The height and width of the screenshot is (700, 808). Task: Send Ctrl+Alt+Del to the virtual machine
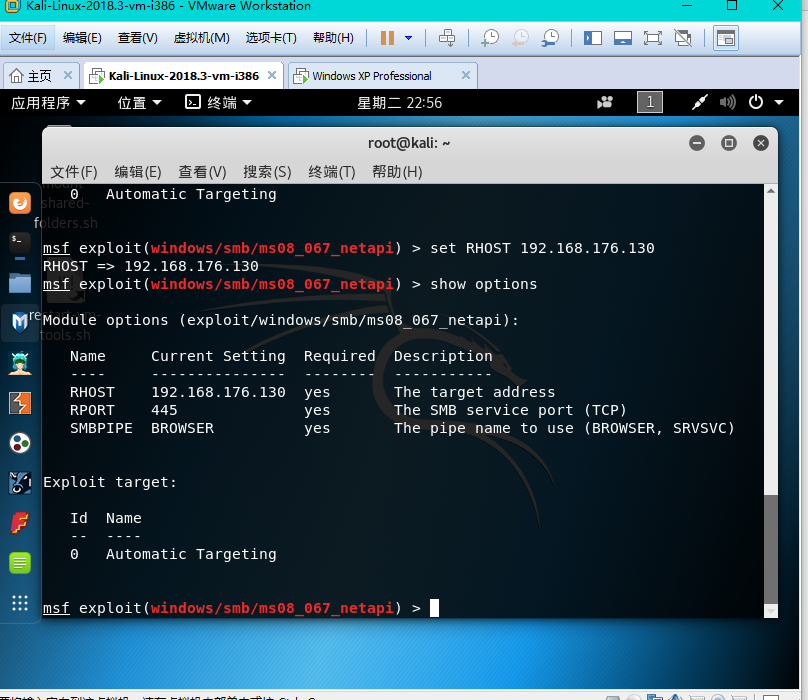[447, 38]
